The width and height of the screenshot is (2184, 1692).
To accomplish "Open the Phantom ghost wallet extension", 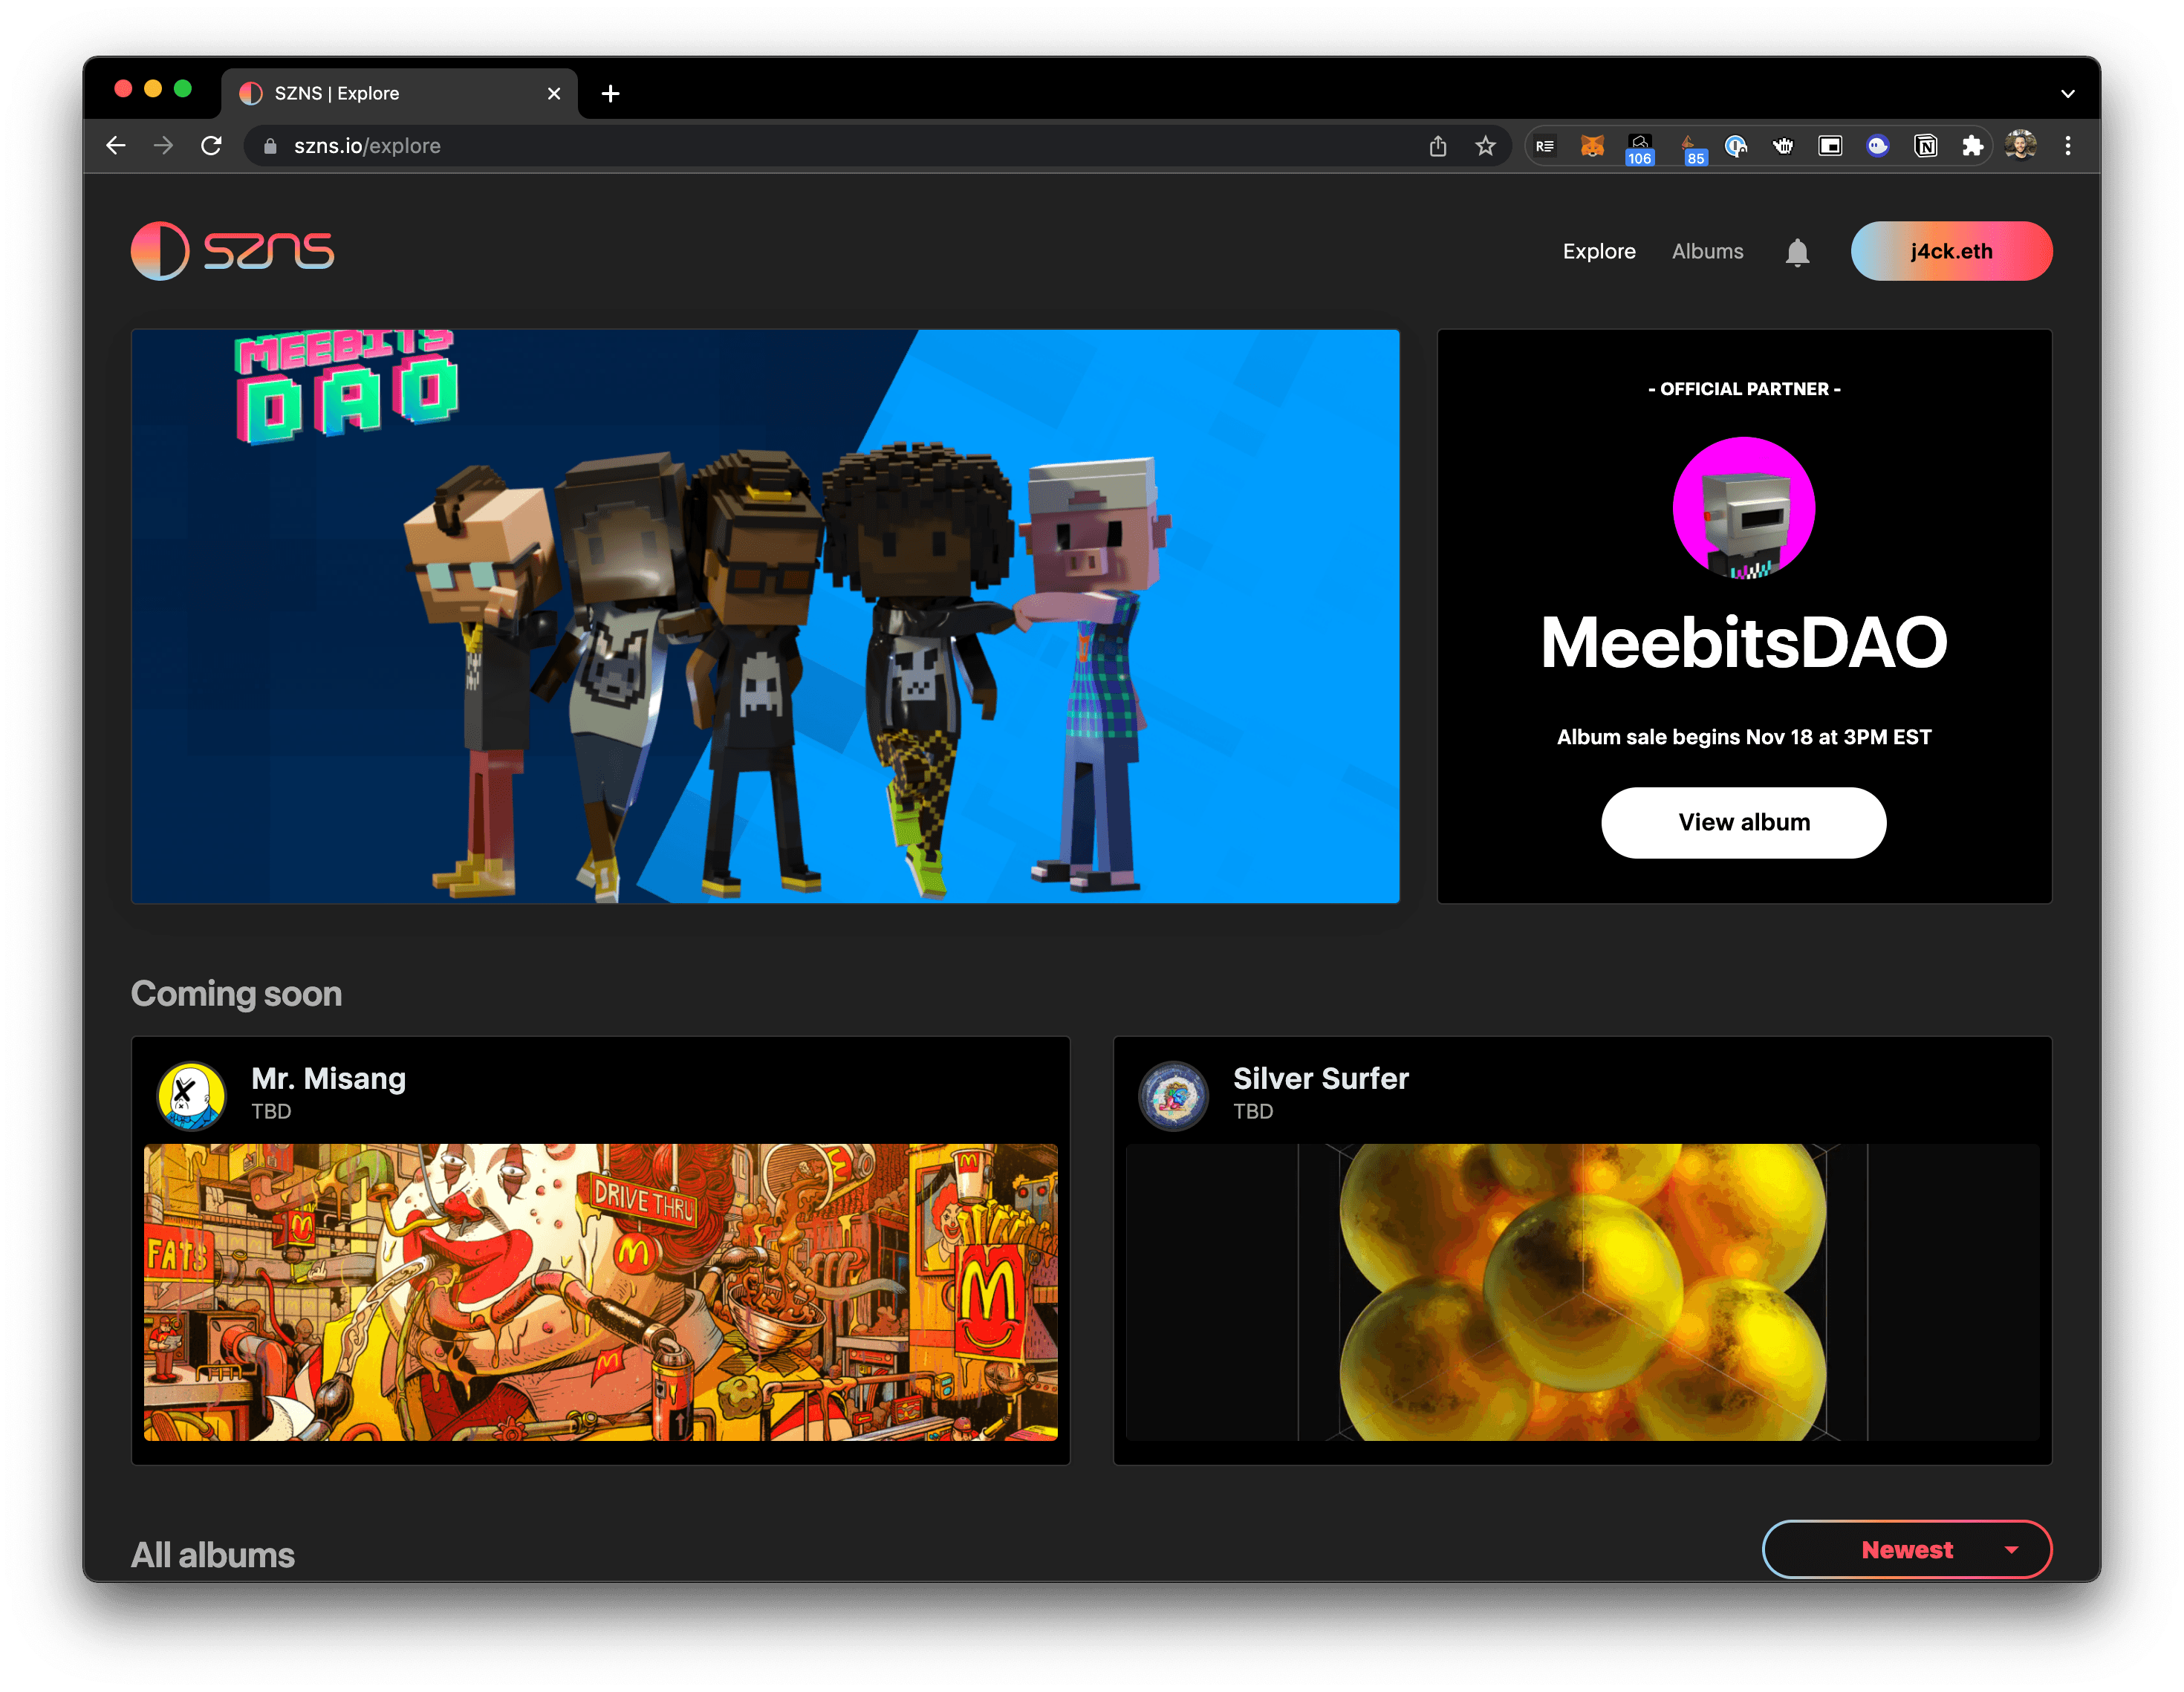I will click(x=1878, y=146).
